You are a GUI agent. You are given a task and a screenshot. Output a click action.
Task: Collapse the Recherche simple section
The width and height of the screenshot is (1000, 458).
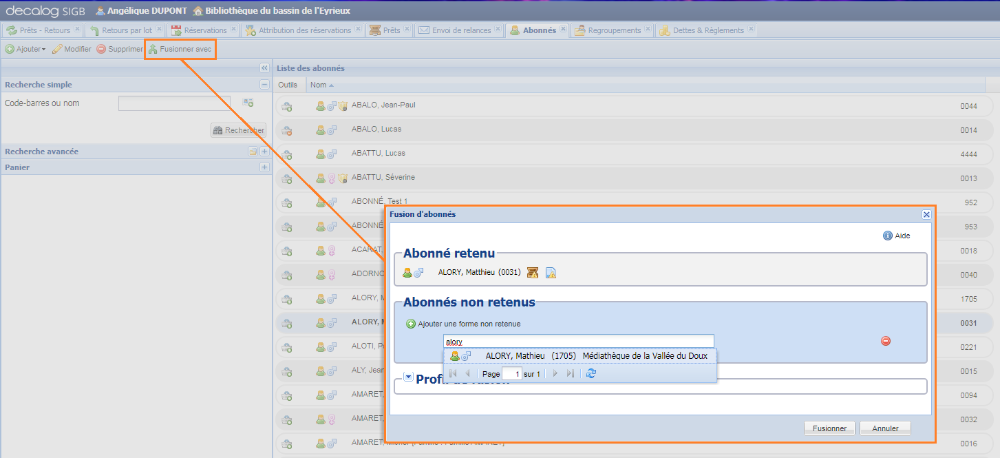click(x=264, y=85)
